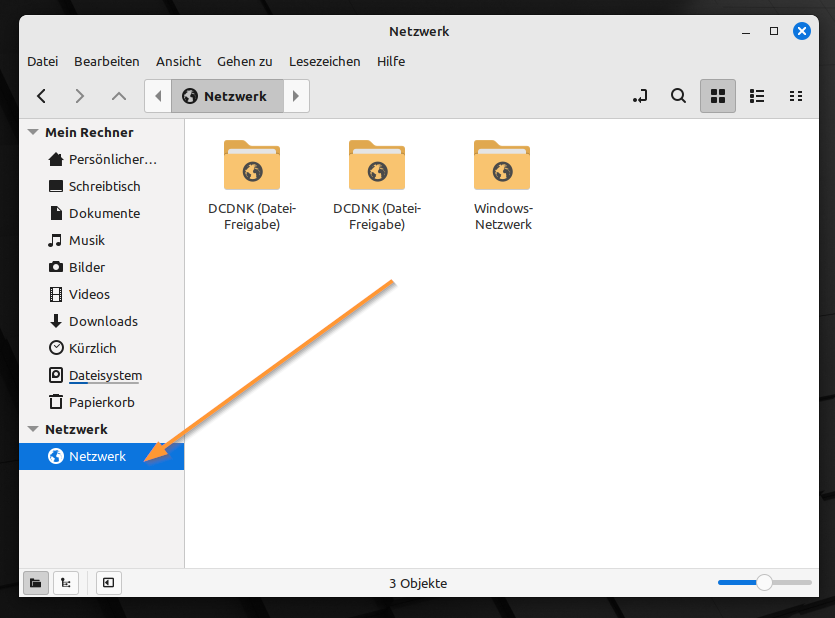Go forward with the right arrow button
Screen dimensions: 835x618
point(80,96)
